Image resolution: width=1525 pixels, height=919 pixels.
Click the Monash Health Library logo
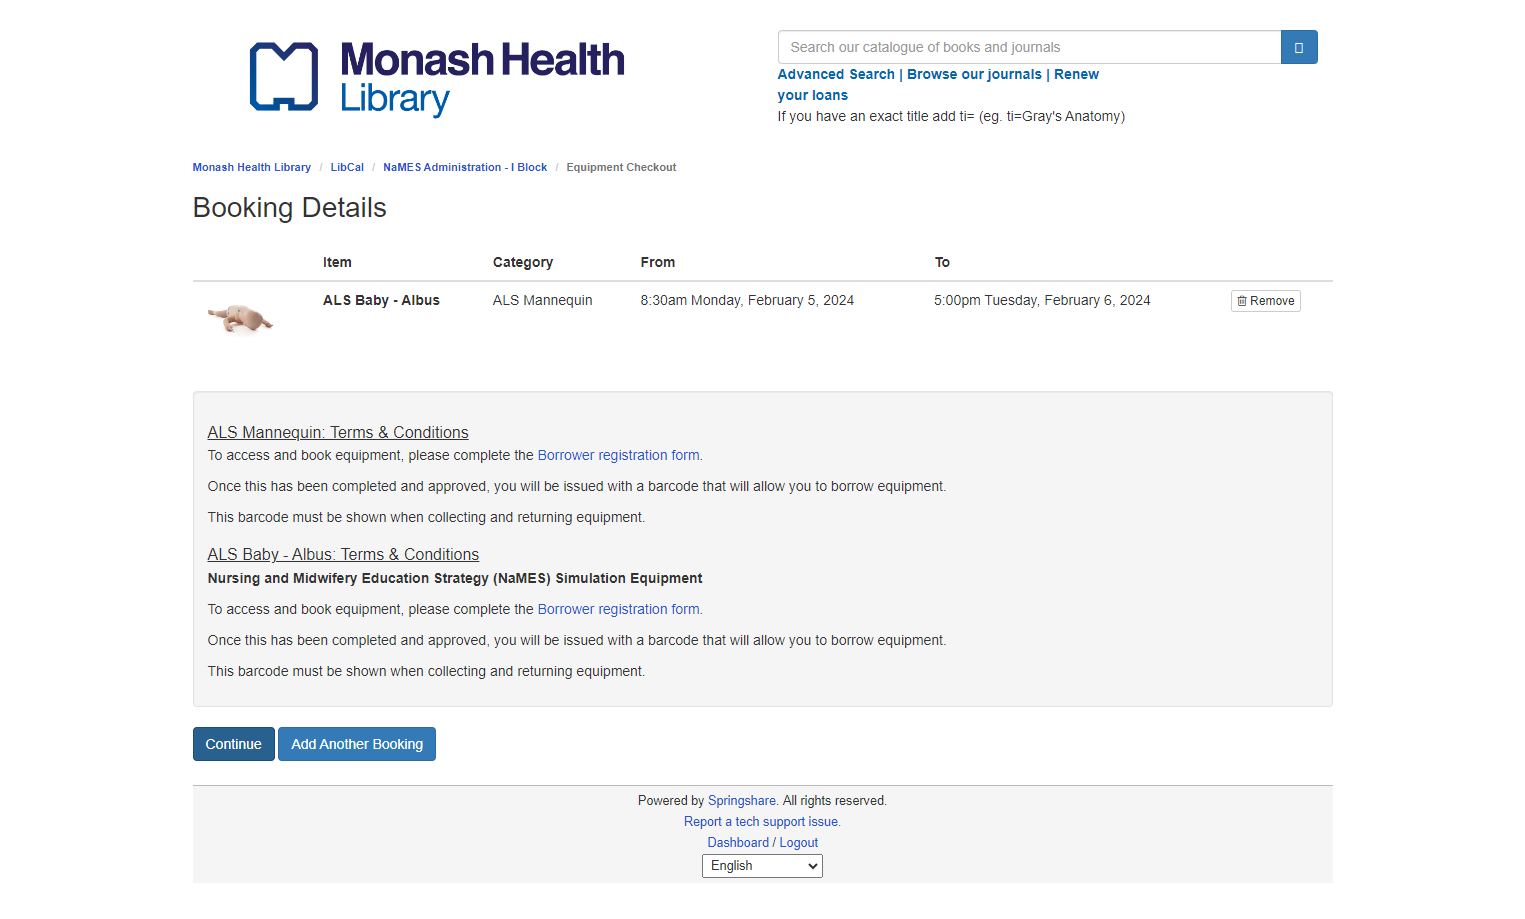437,78
